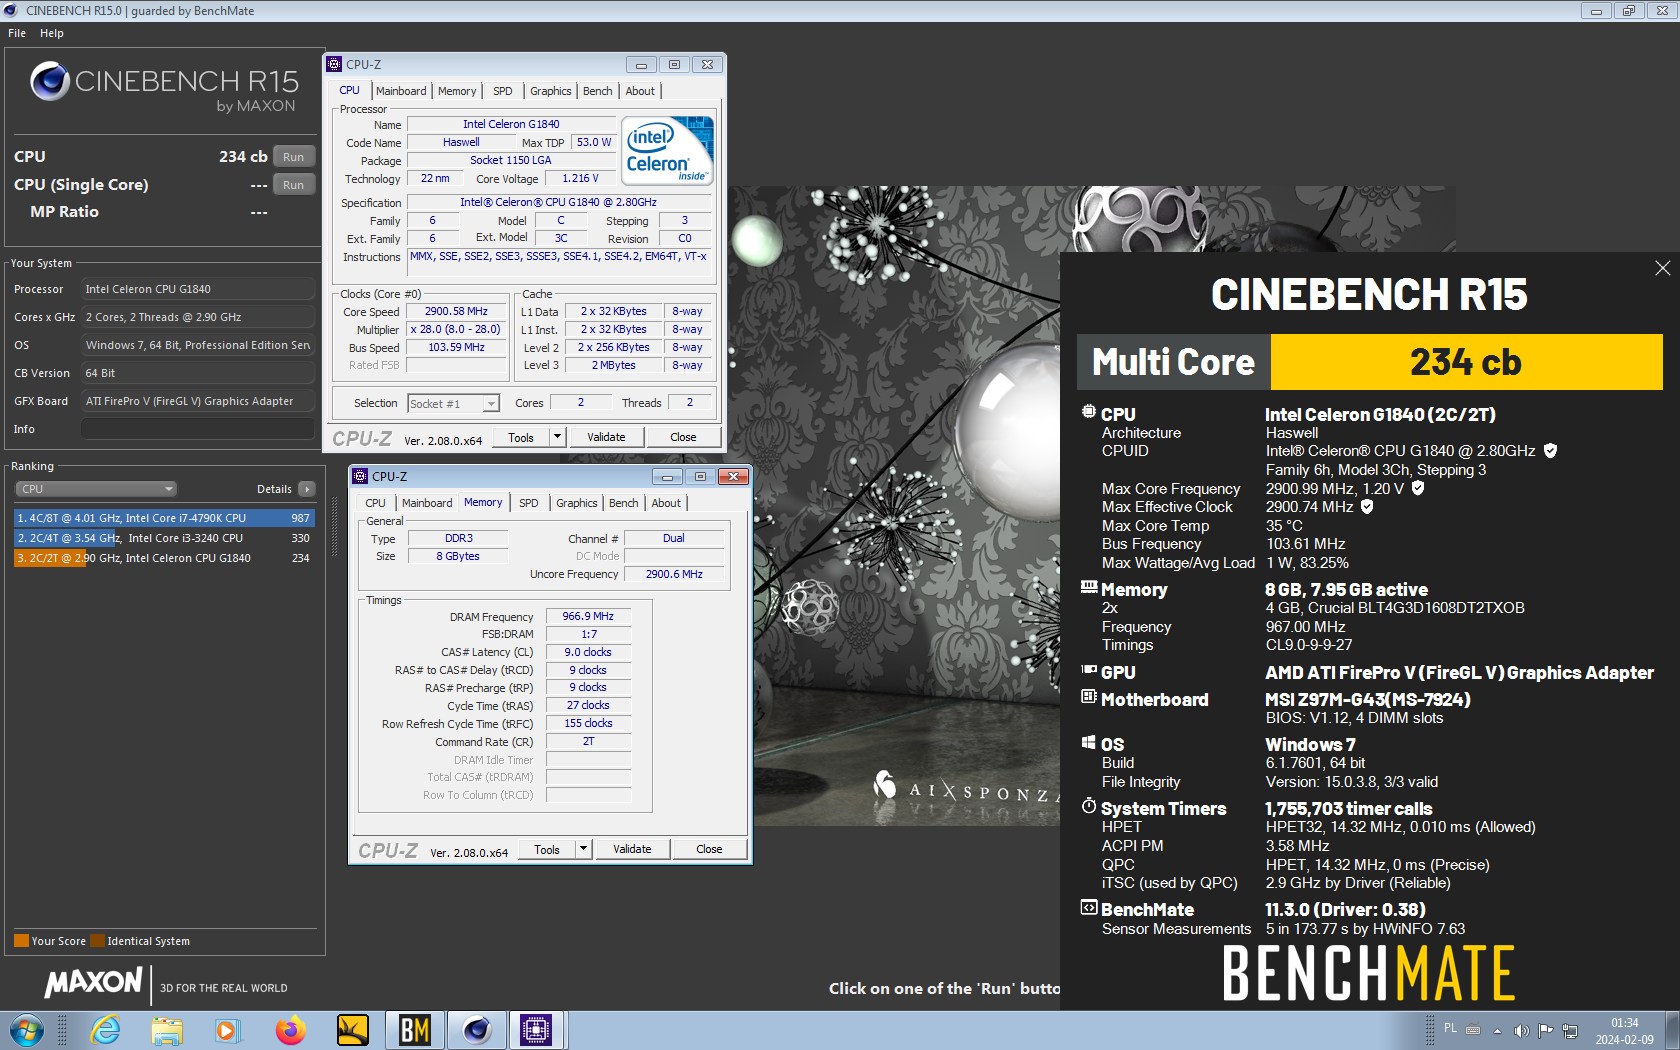This screenshot has width=1680, height=1050.
Task: Open the File menu
Action: coord(17,33)
